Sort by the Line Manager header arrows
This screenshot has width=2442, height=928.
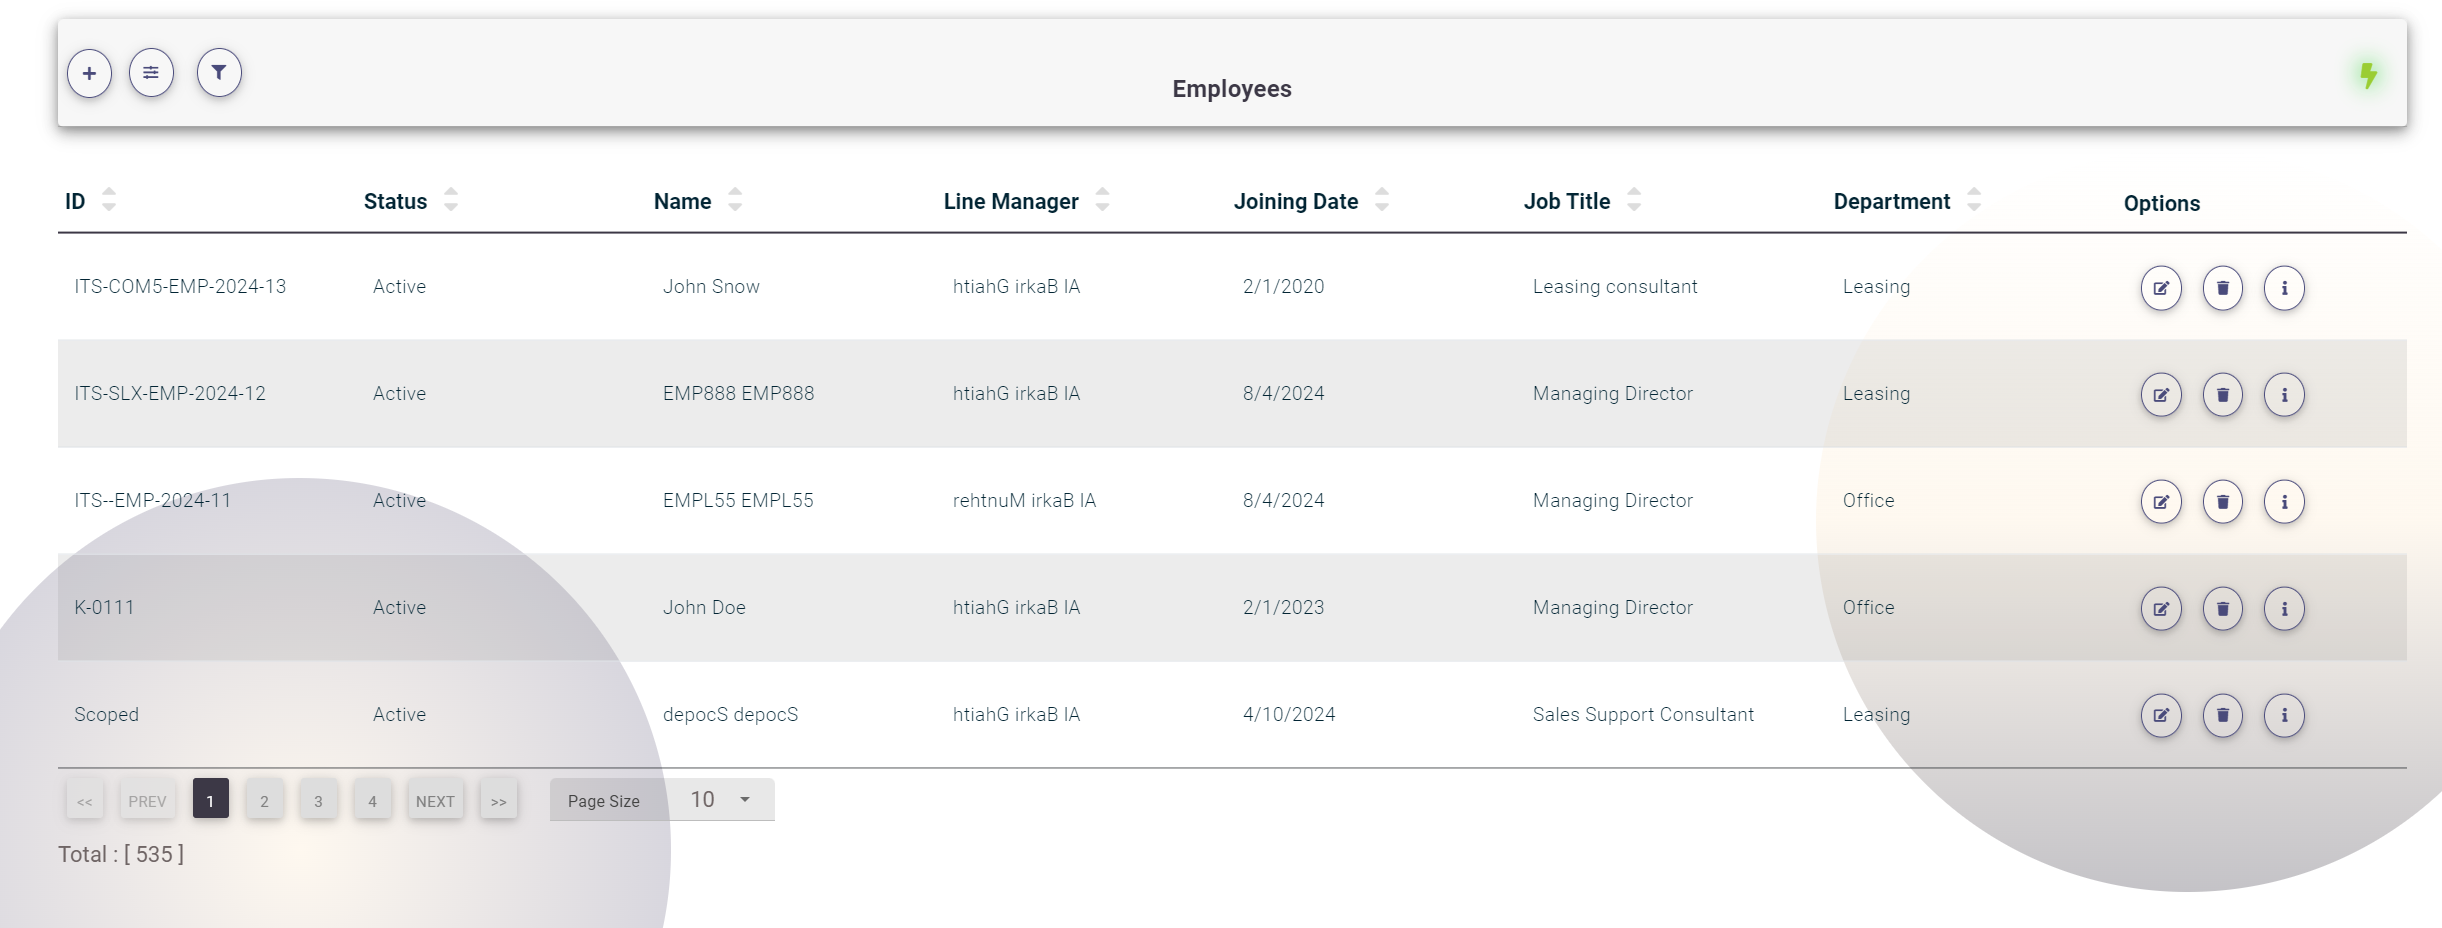(1102, 200)
